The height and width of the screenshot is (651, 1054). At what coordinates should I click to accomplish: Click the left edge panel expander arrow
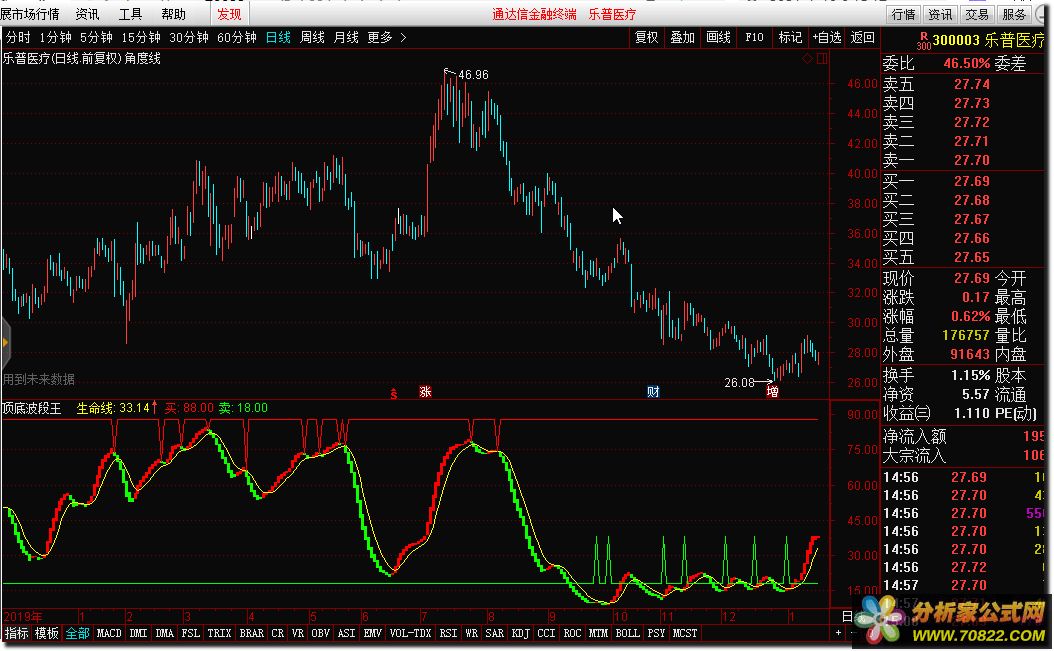[x=5, y=342]
